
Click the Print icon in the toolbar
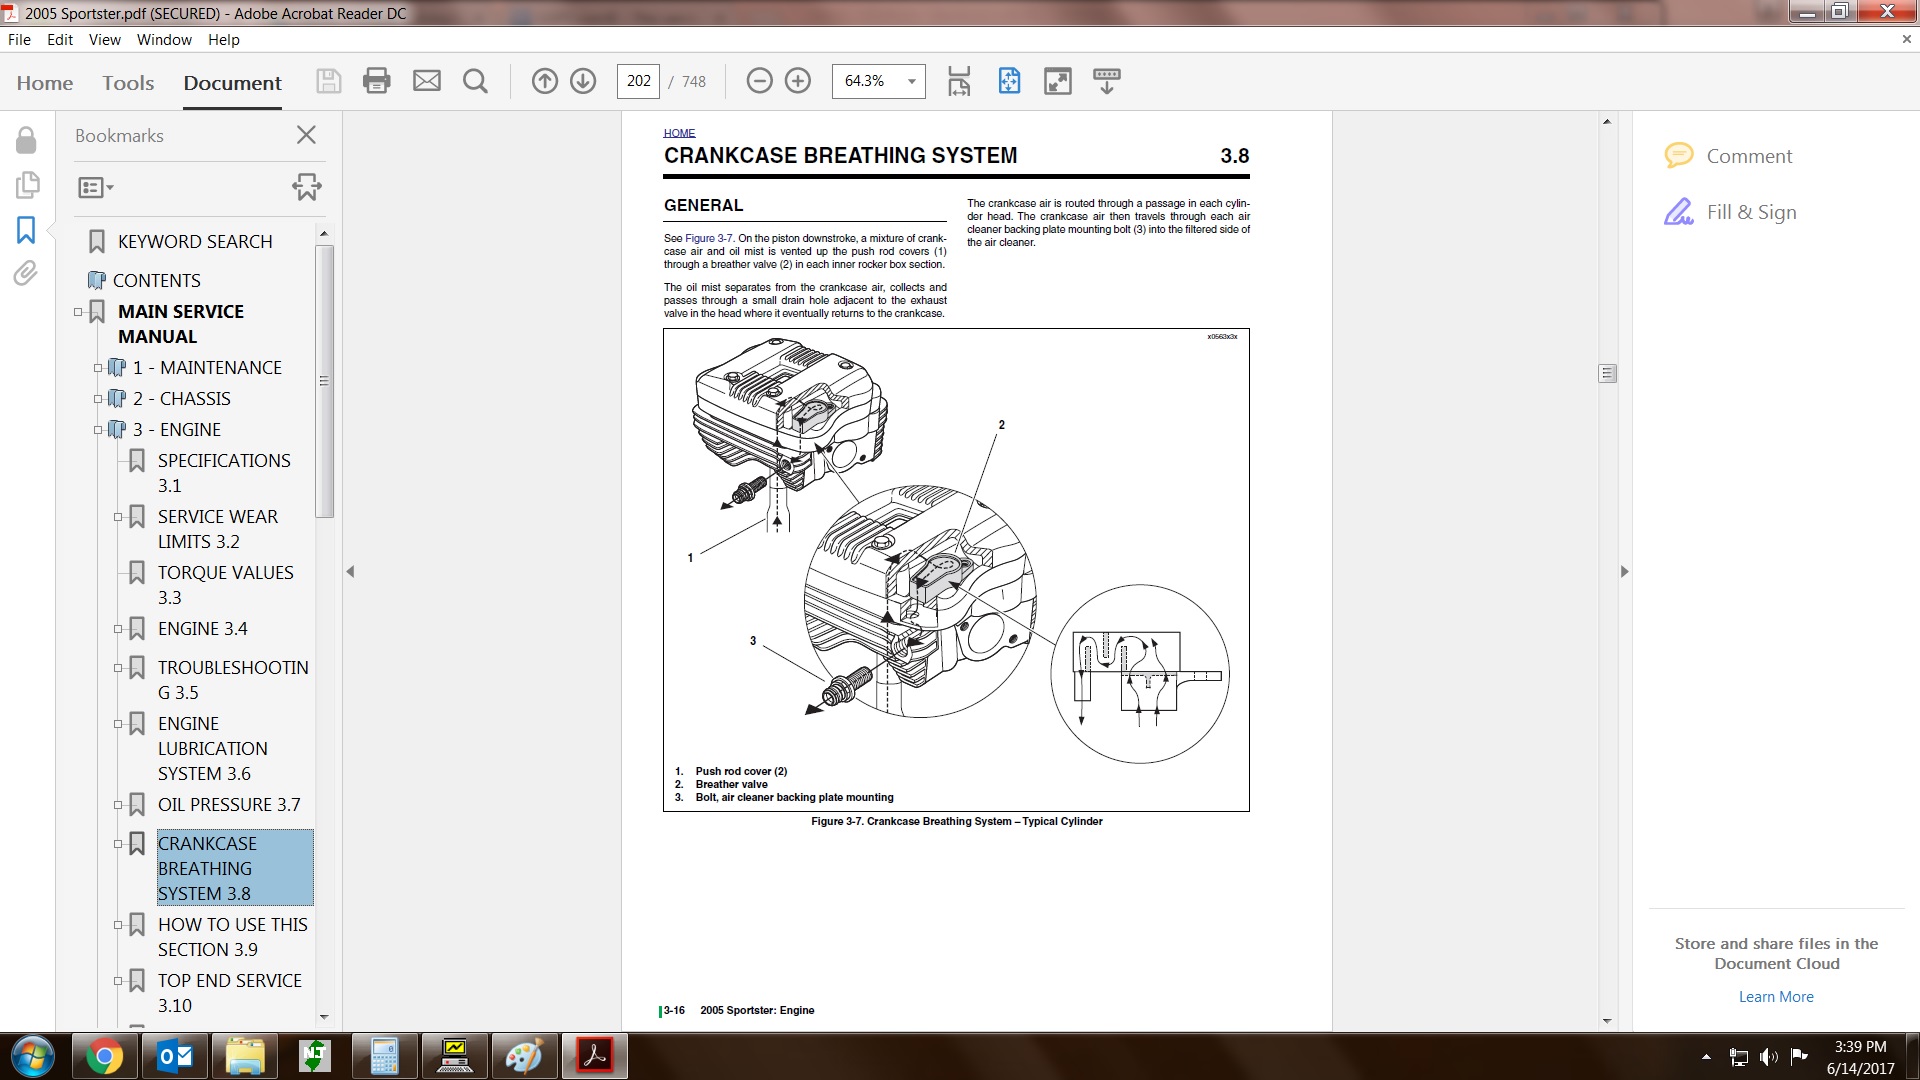[x=377, y=81]
